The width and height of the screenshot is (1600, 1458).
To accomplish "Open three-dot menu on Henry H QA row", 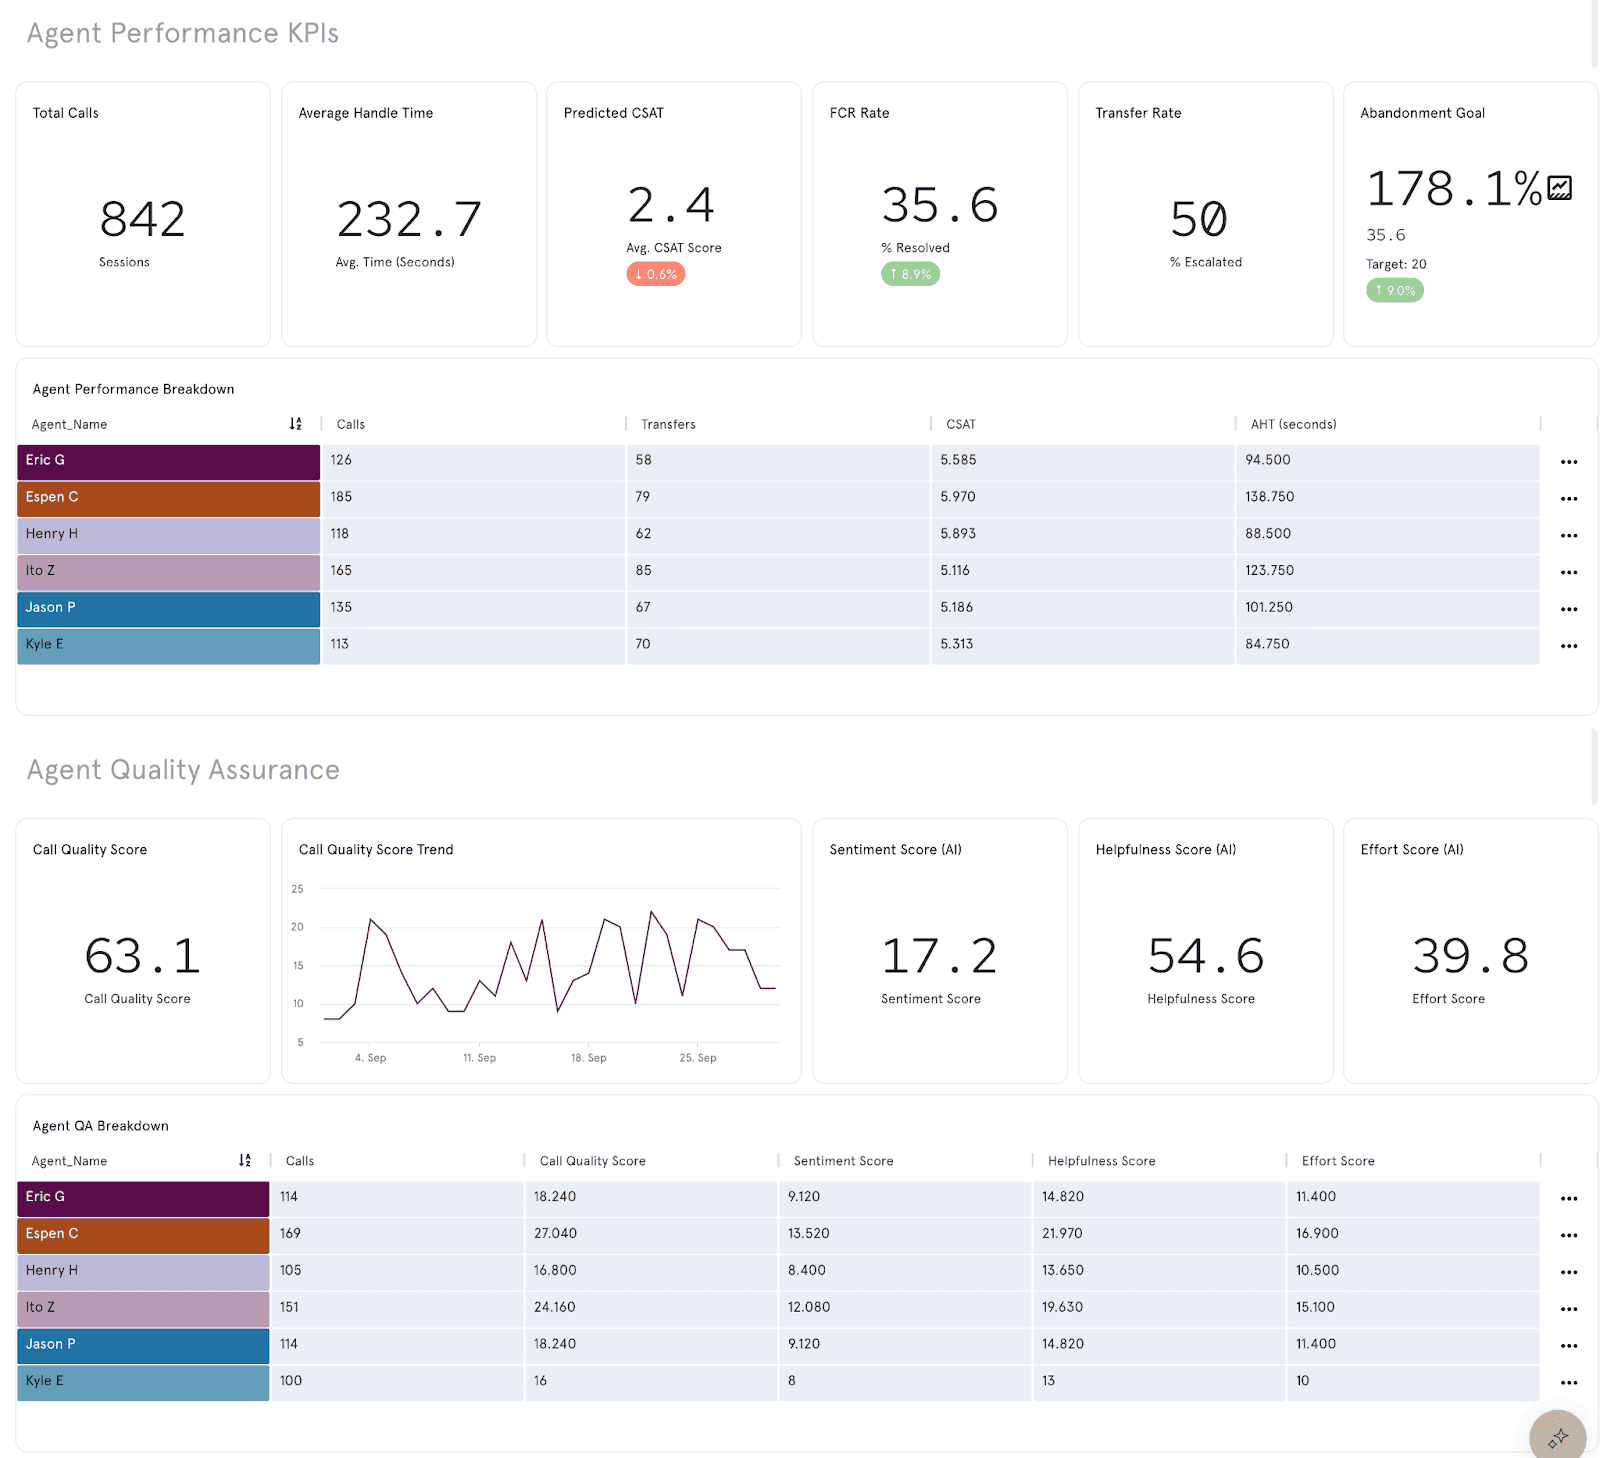I will 1568,1272.
